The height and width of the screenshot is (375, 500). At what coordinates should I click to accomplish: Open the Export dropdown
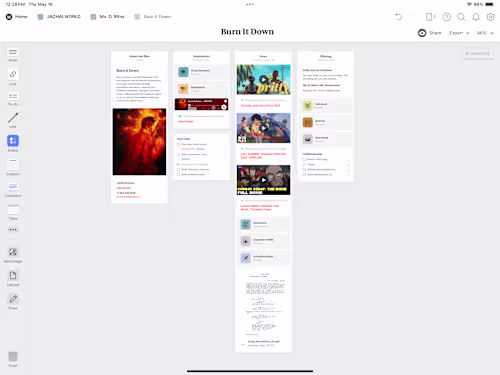click(459, 33)
